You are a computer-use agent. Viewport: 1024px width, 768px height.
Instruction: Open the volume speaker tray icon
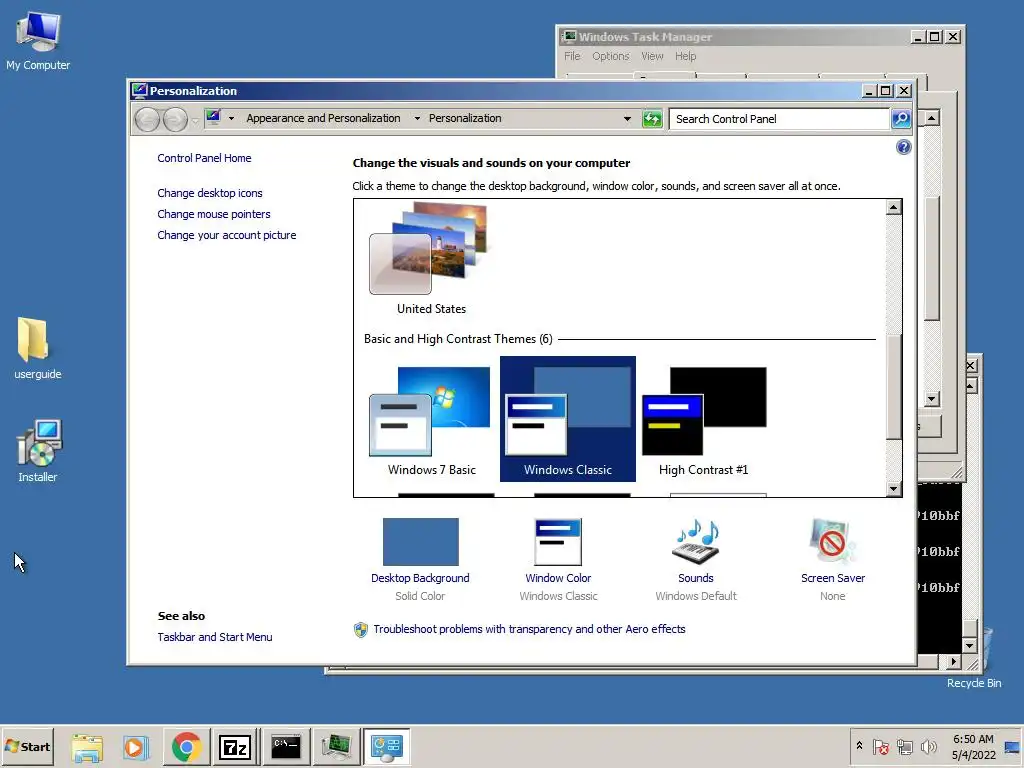pyautogui.click(x=928, y=746)
